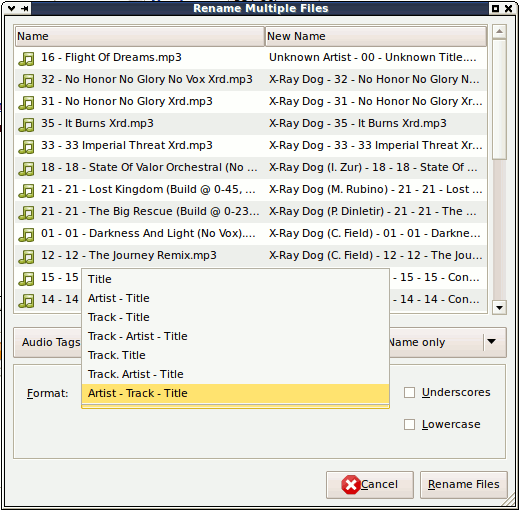Screen dimensions: 519x510
Task: Click music icon of the 14 - 14 row
Action: [x=26, y=301]
